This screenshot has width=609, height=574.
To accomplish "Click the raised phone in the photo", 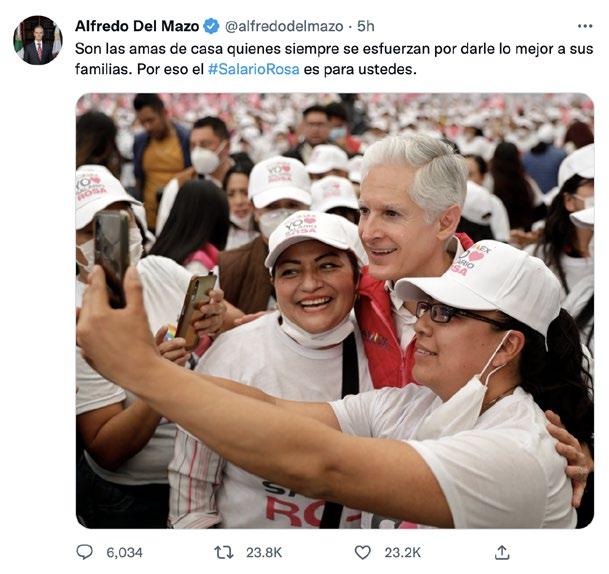I will click(111, 258).
